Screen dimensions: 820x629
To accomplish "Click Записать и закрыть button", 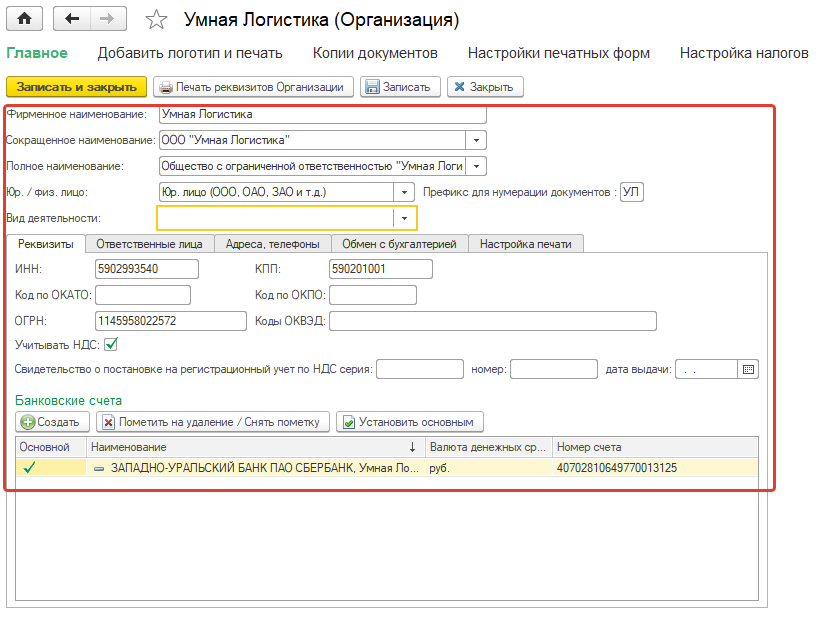I will pyautogui.click(x=76, y=87).
